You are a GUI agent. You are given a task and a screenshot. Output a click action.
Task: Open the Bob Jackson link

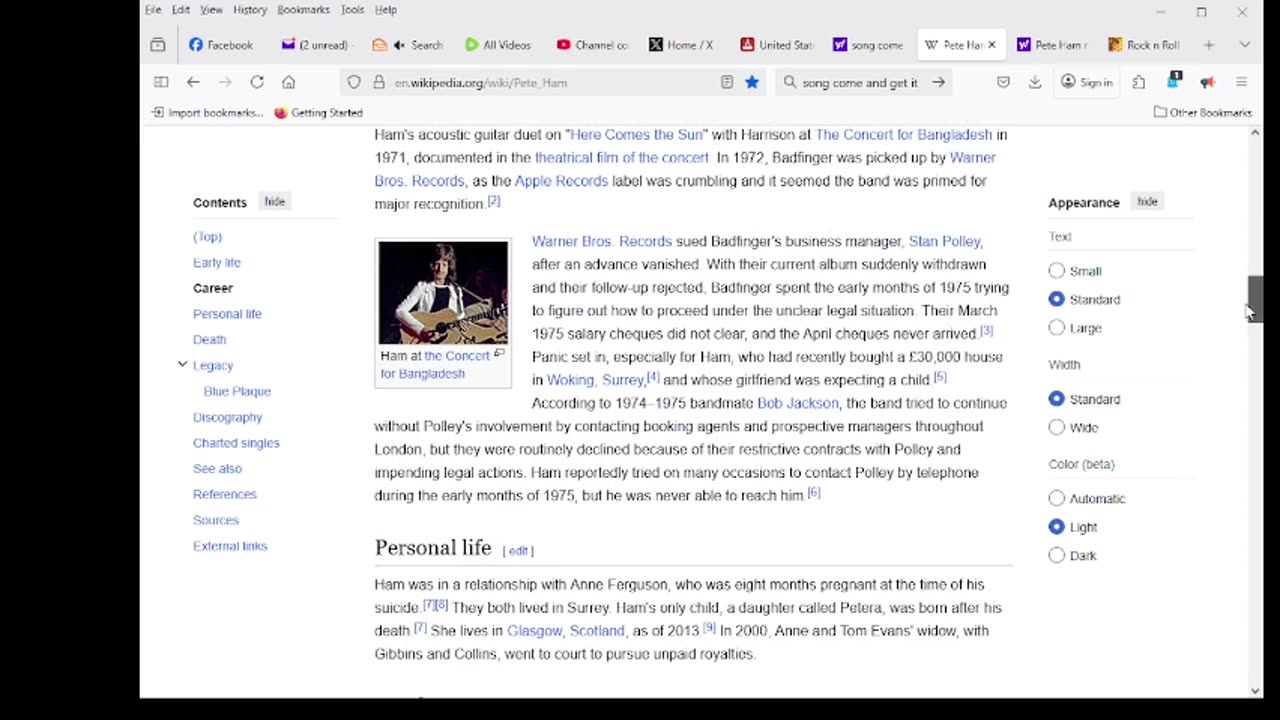coord(798,403)
